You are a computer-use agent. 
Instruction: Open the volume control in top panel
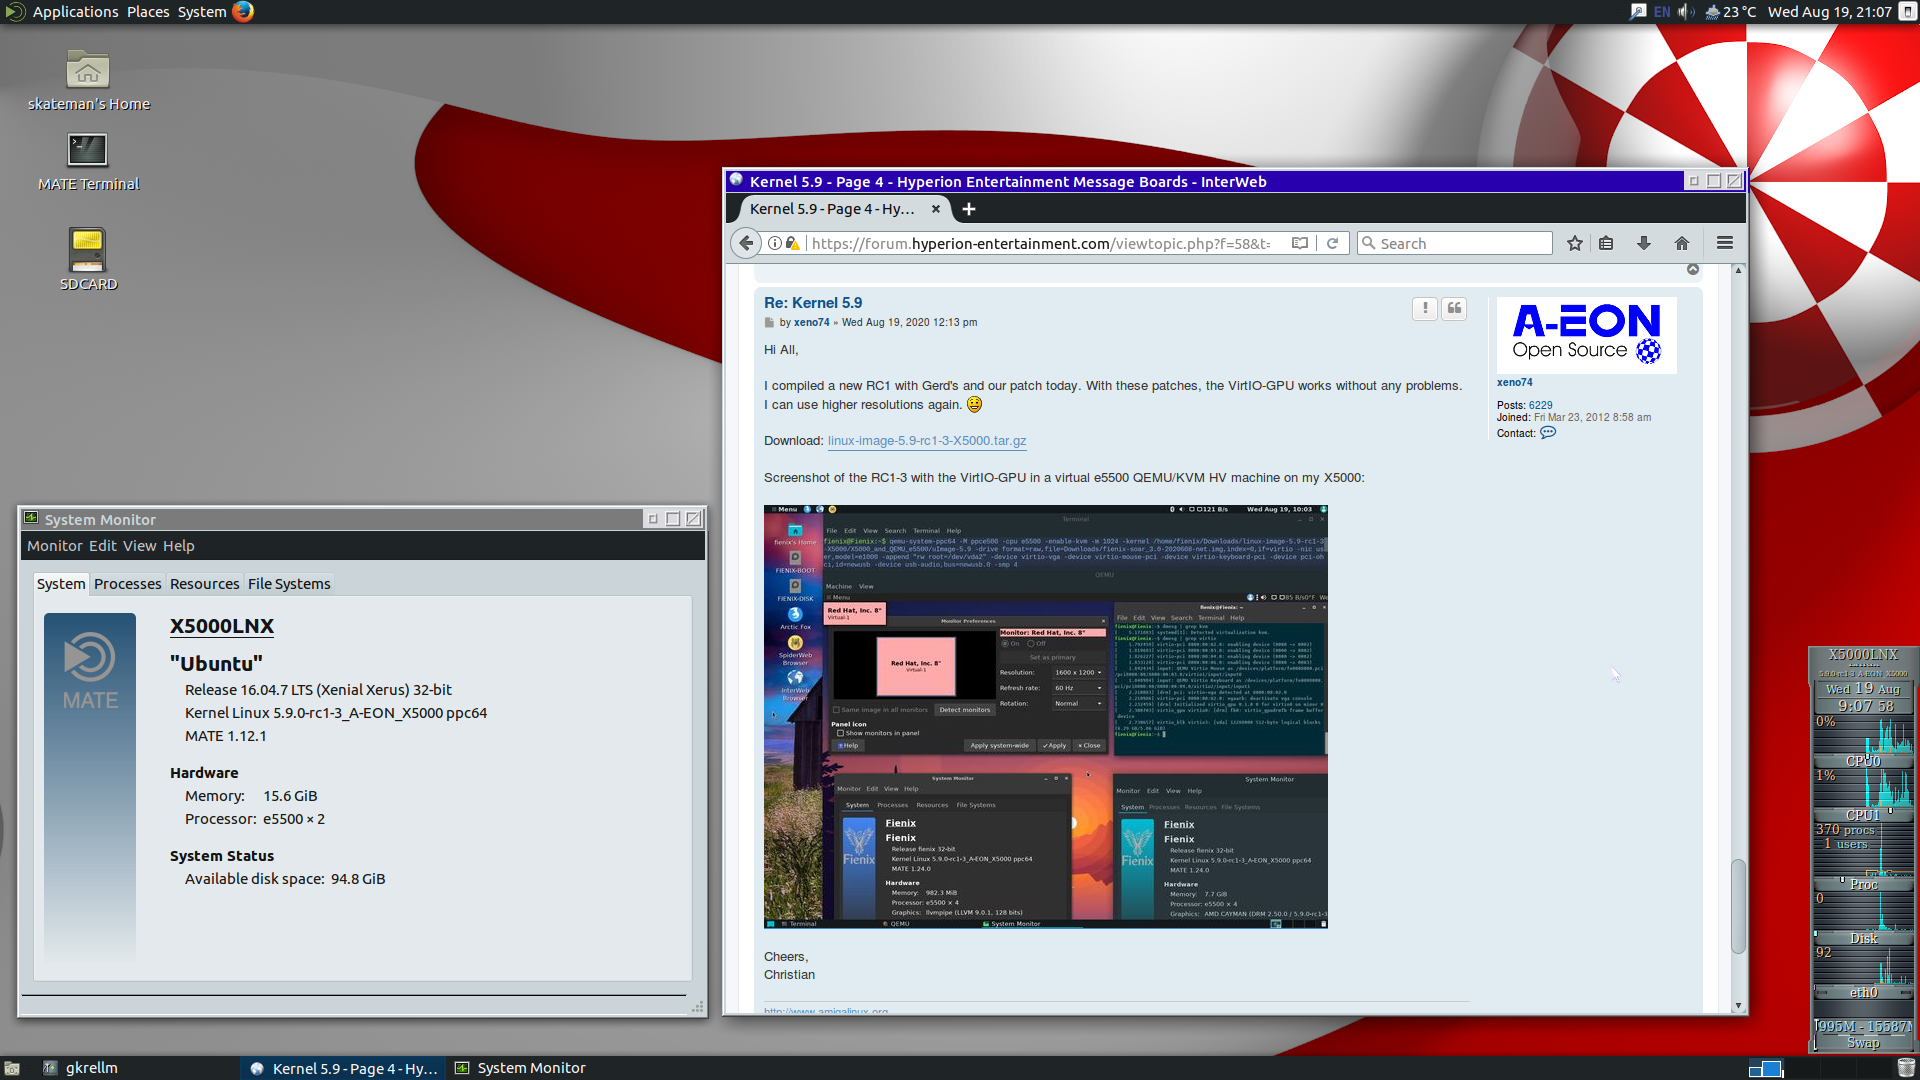tap(1686, 12)
